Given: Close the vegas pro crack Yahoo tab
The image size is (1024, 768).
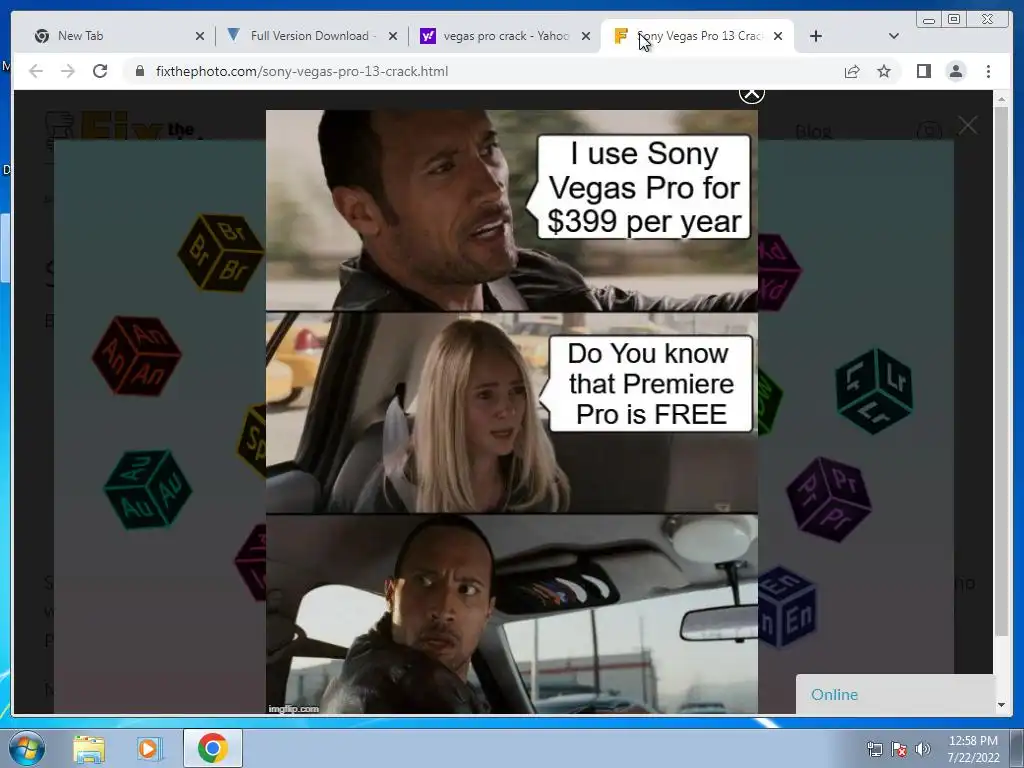Looking at the screenshot, I should click(586, 37).
